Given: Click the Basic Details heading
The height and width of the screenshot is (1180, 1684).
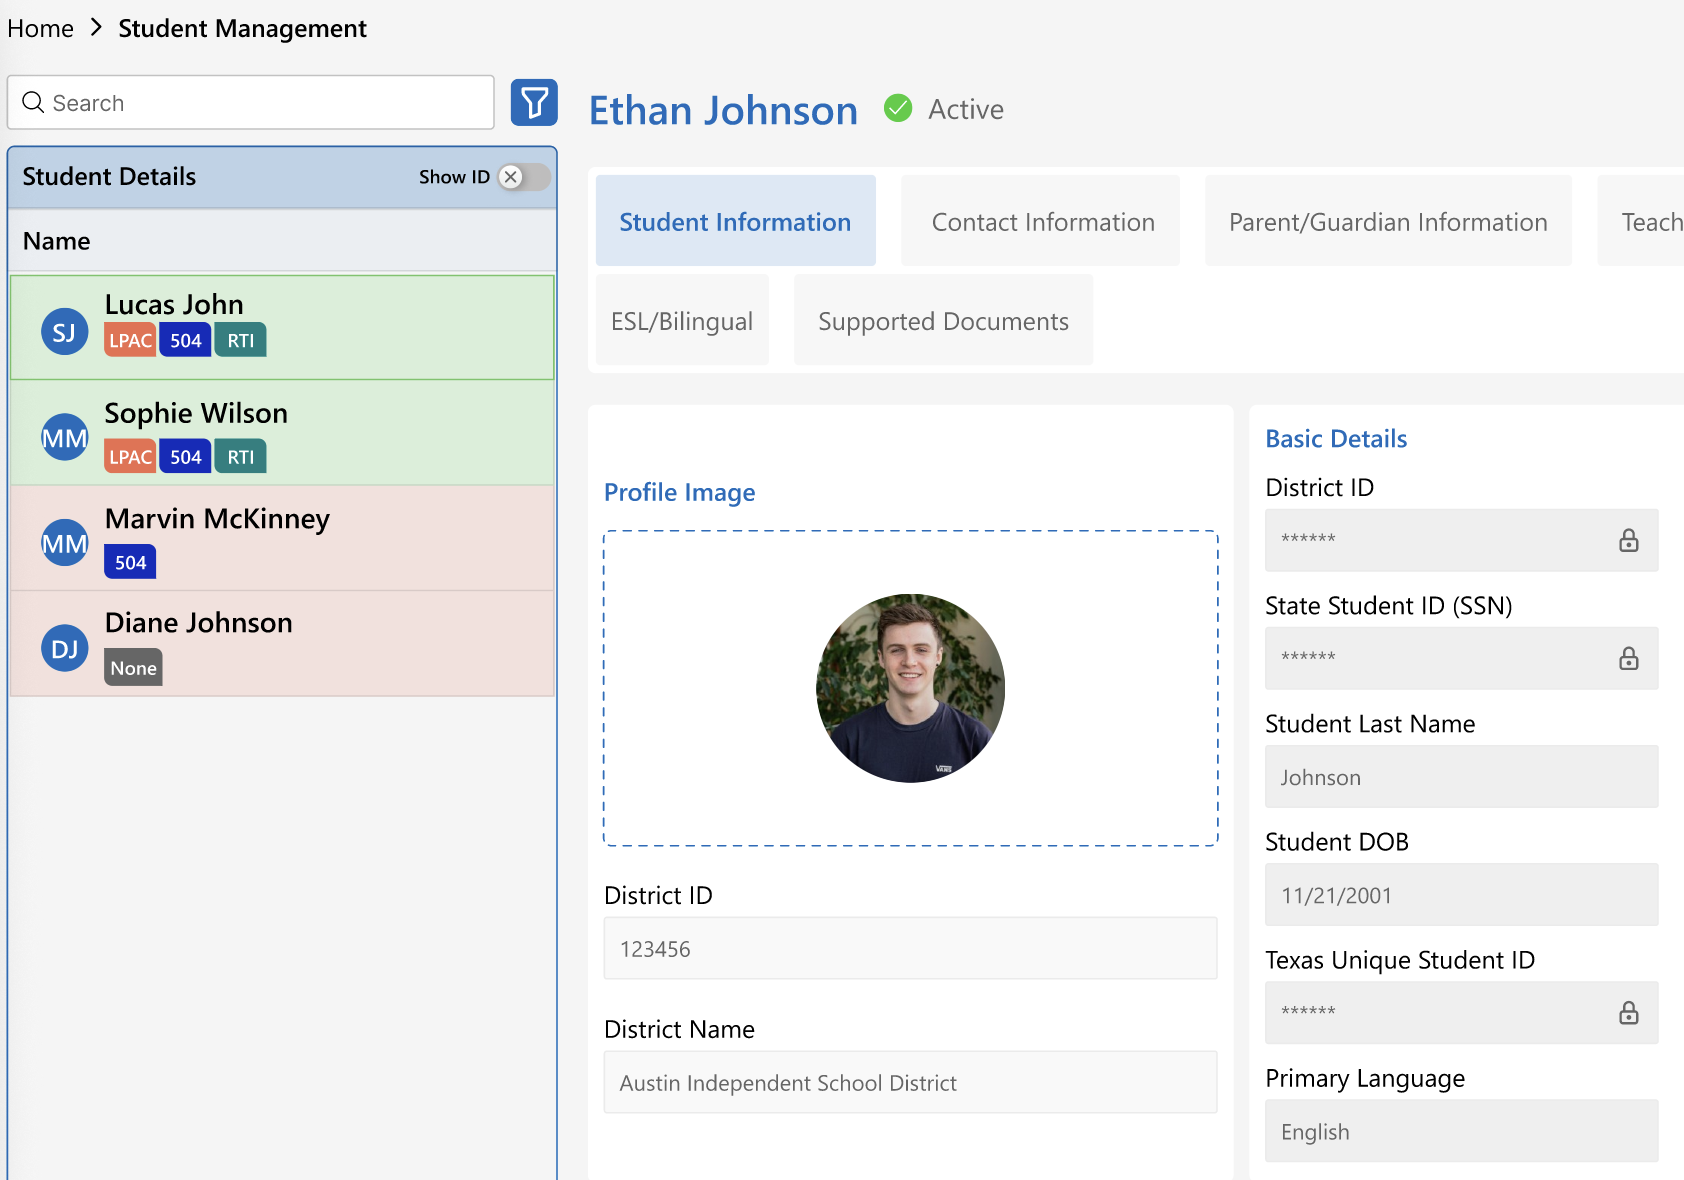Looking at the screenshot, I should click(x=1336, y=438).
